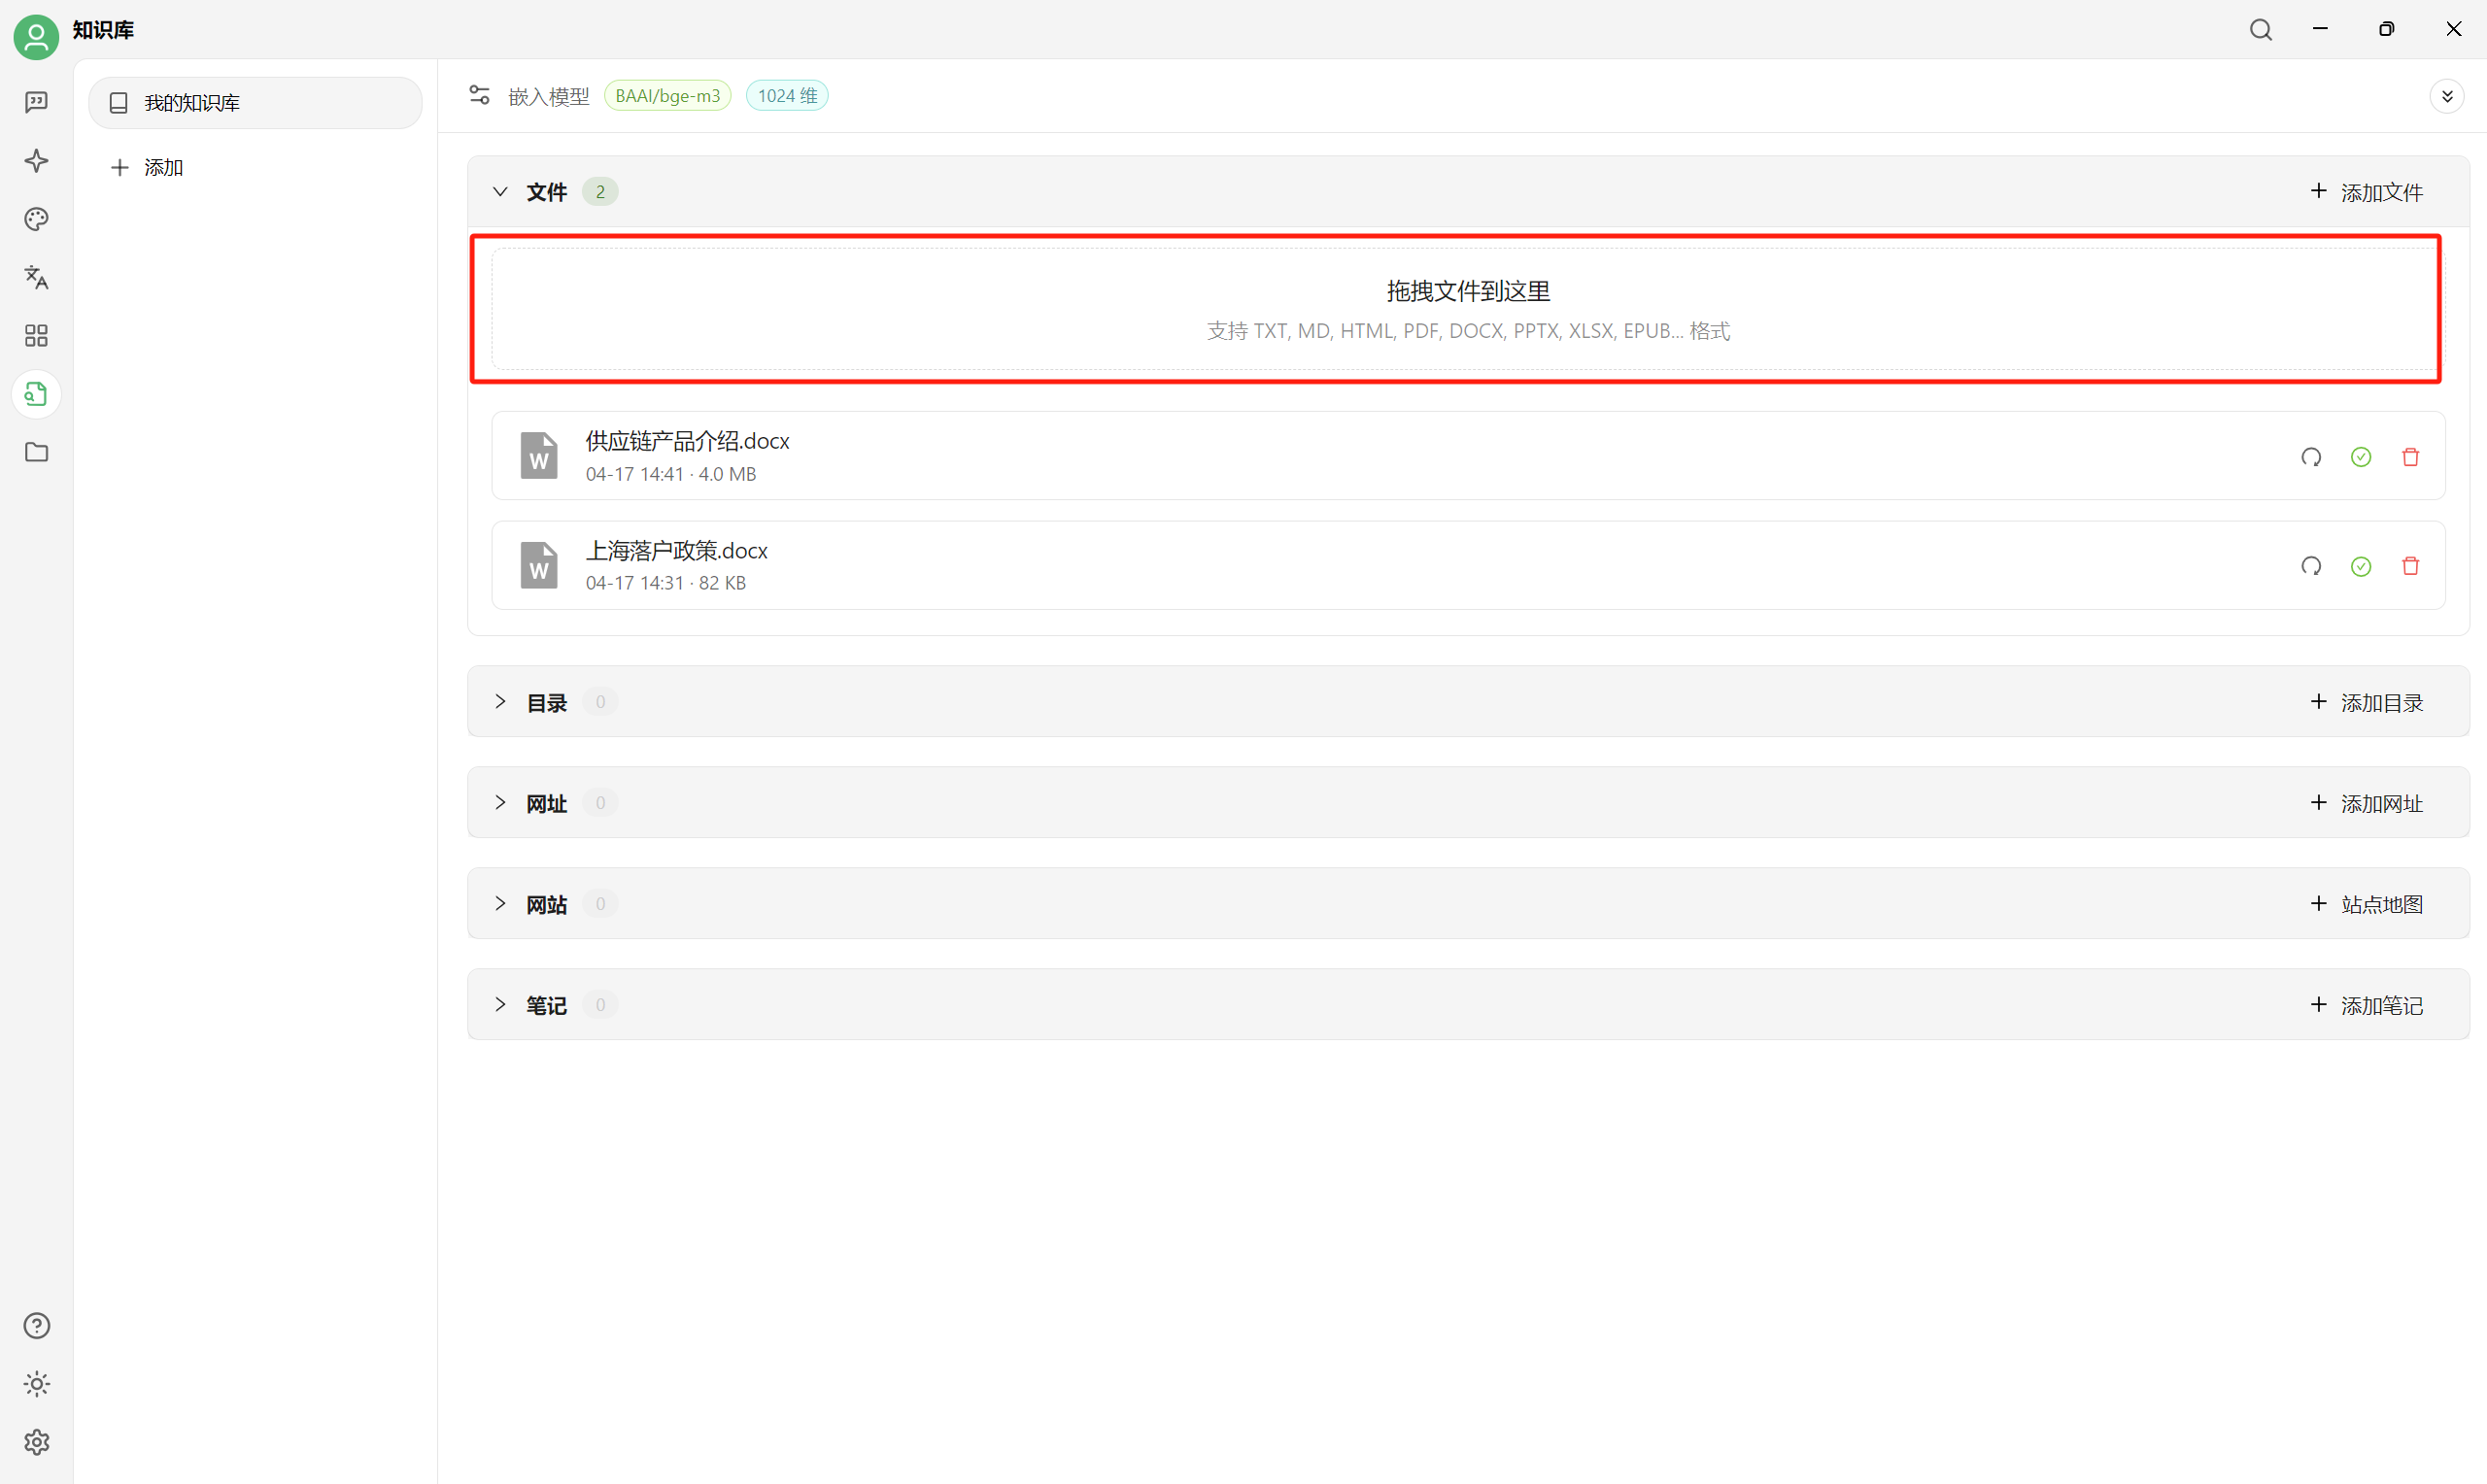Refresh the 上海落户政策.docx embedding
The image size is (2487, 1484).
point(2311,566)
